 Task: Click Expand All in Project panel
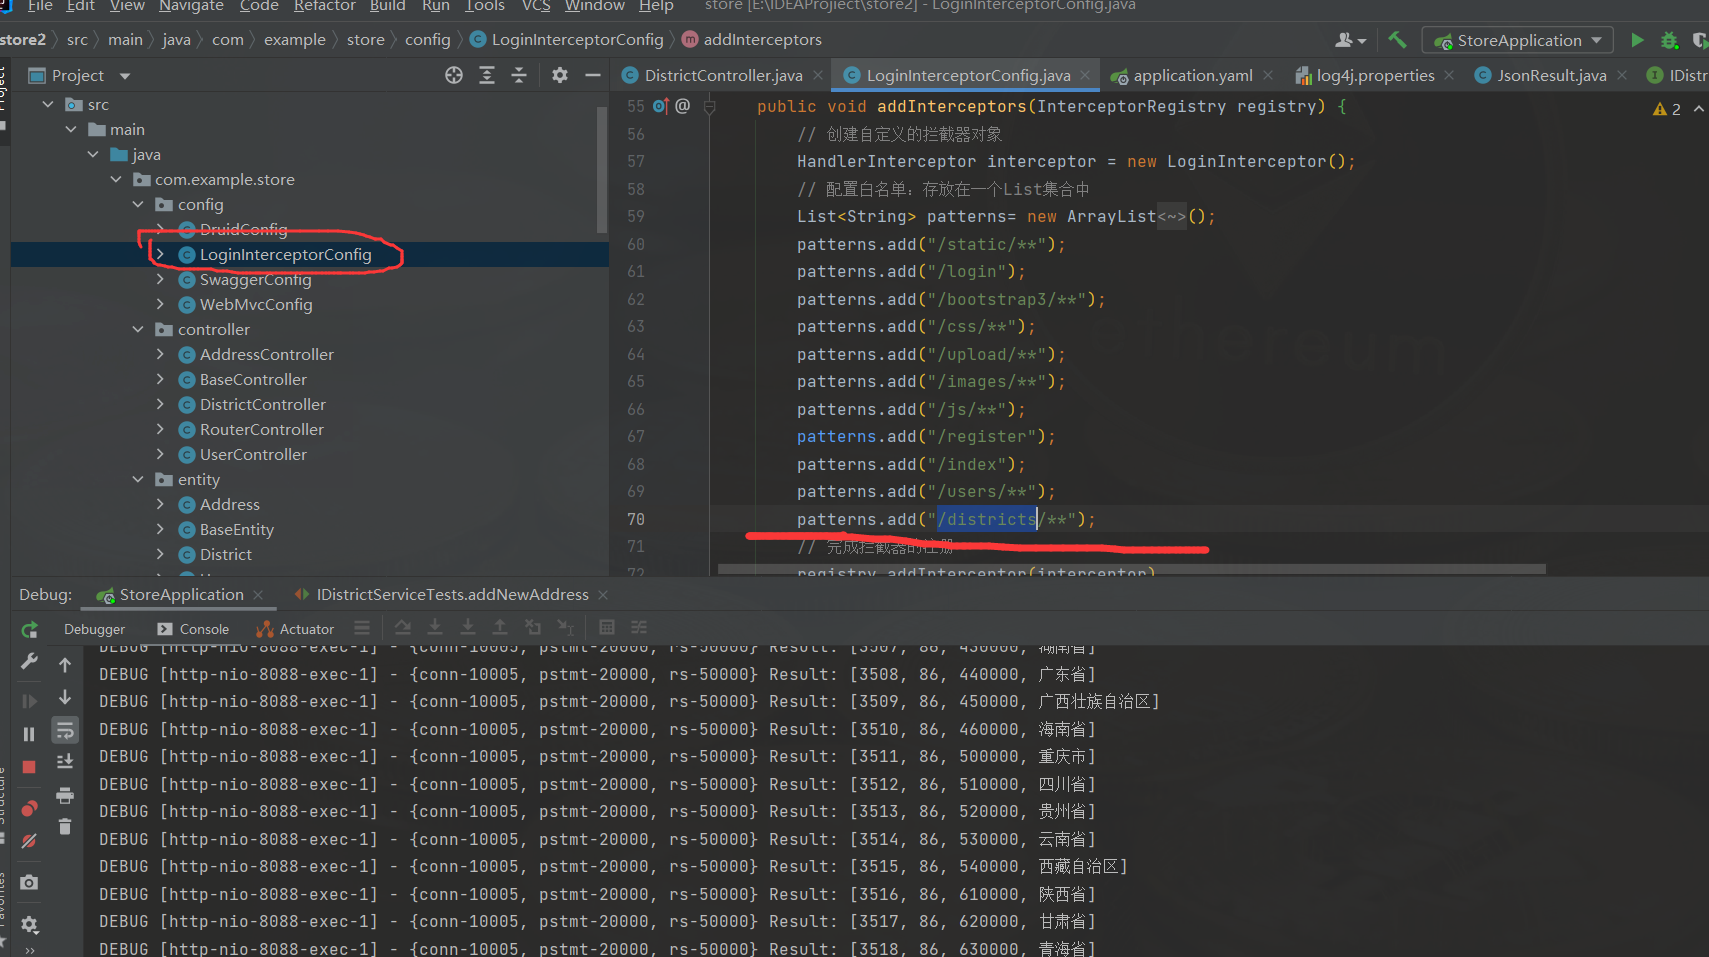[x=487, y=75]
